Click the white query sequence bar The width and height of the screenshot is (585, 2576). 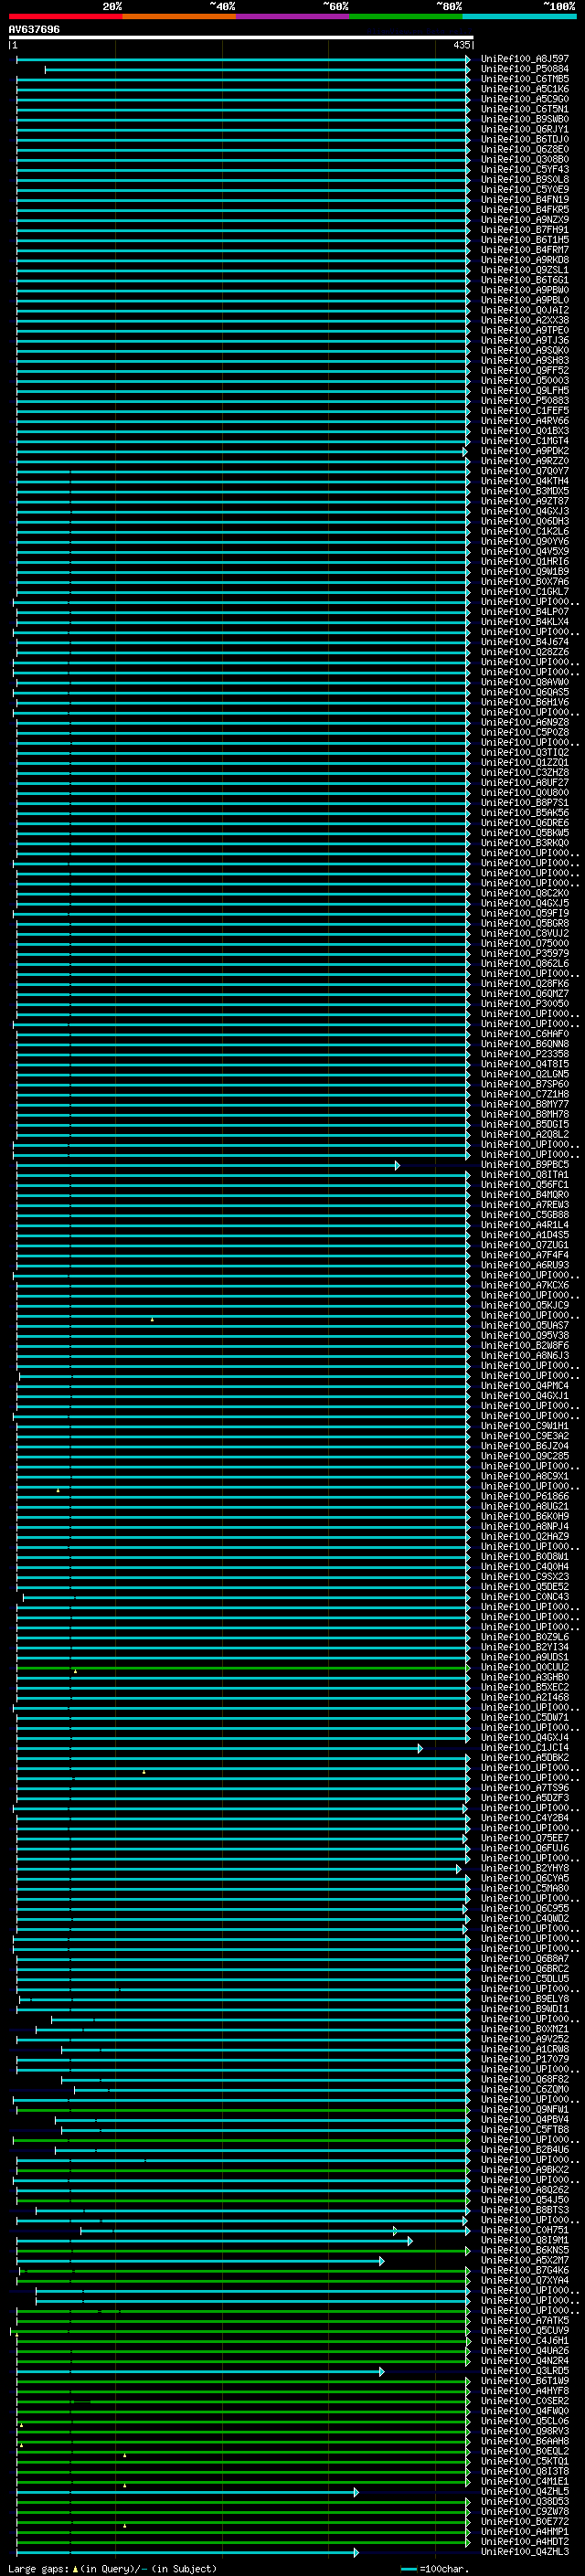coord(241,37)
